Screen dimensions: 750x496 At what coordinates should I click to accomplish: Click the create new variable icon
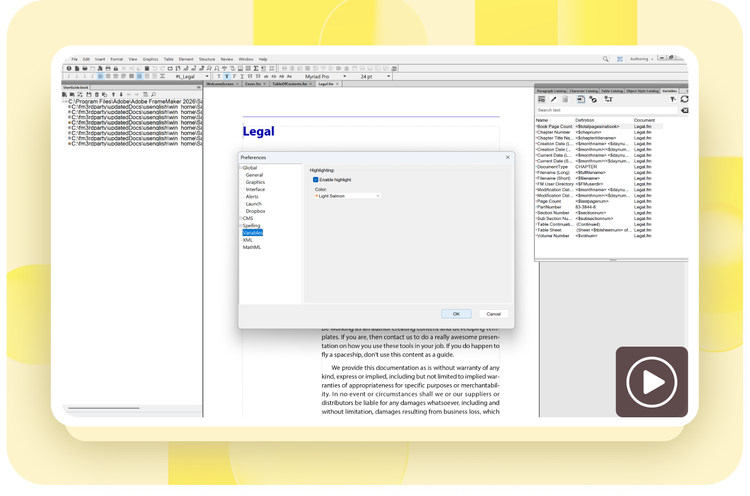coord(541,99)
